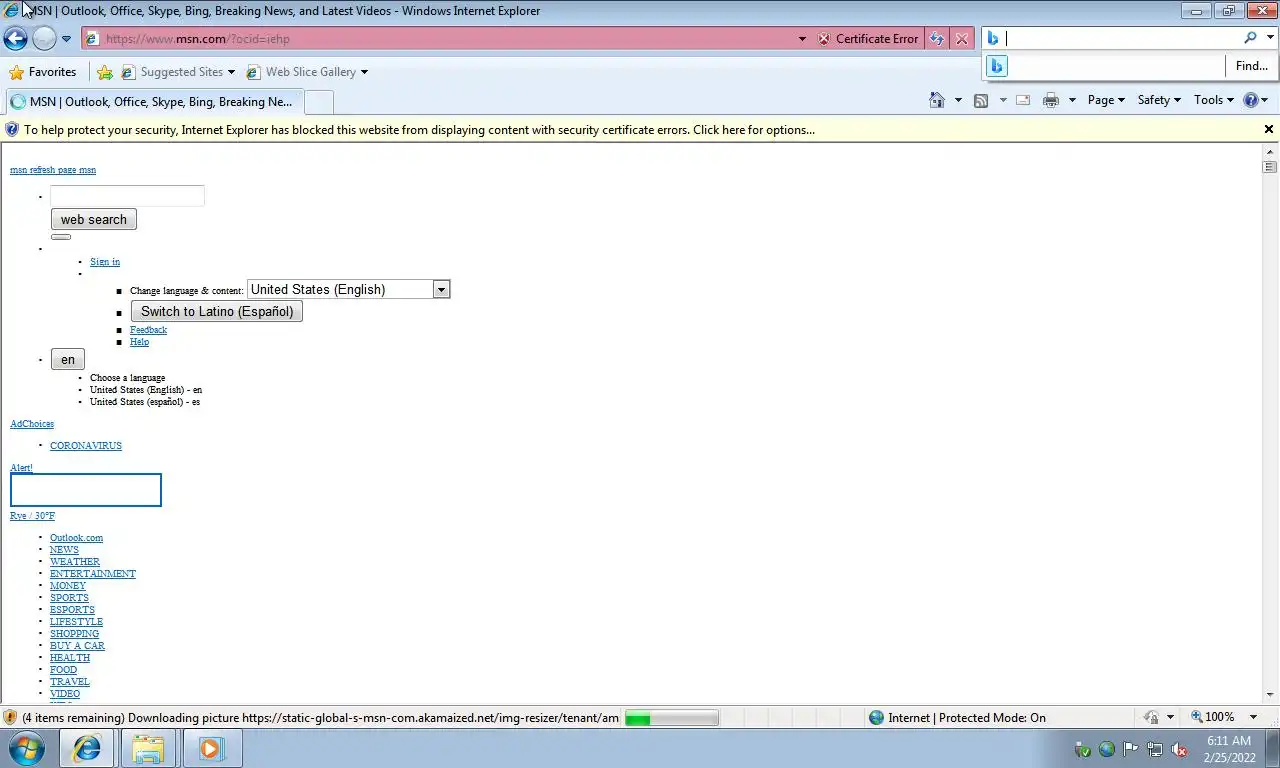Open the Suggested Sites dropdown

pos(178,72)
